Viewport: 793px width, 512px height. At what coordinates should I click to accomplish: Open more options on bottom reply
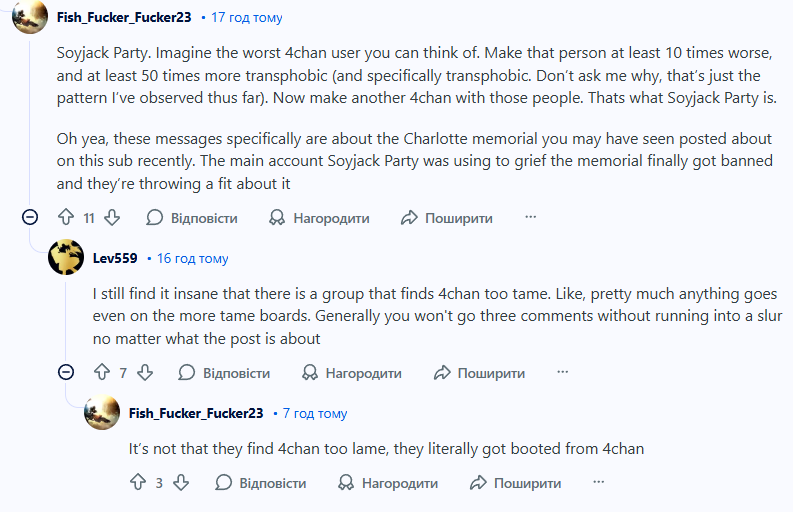[x=599, y=483]
